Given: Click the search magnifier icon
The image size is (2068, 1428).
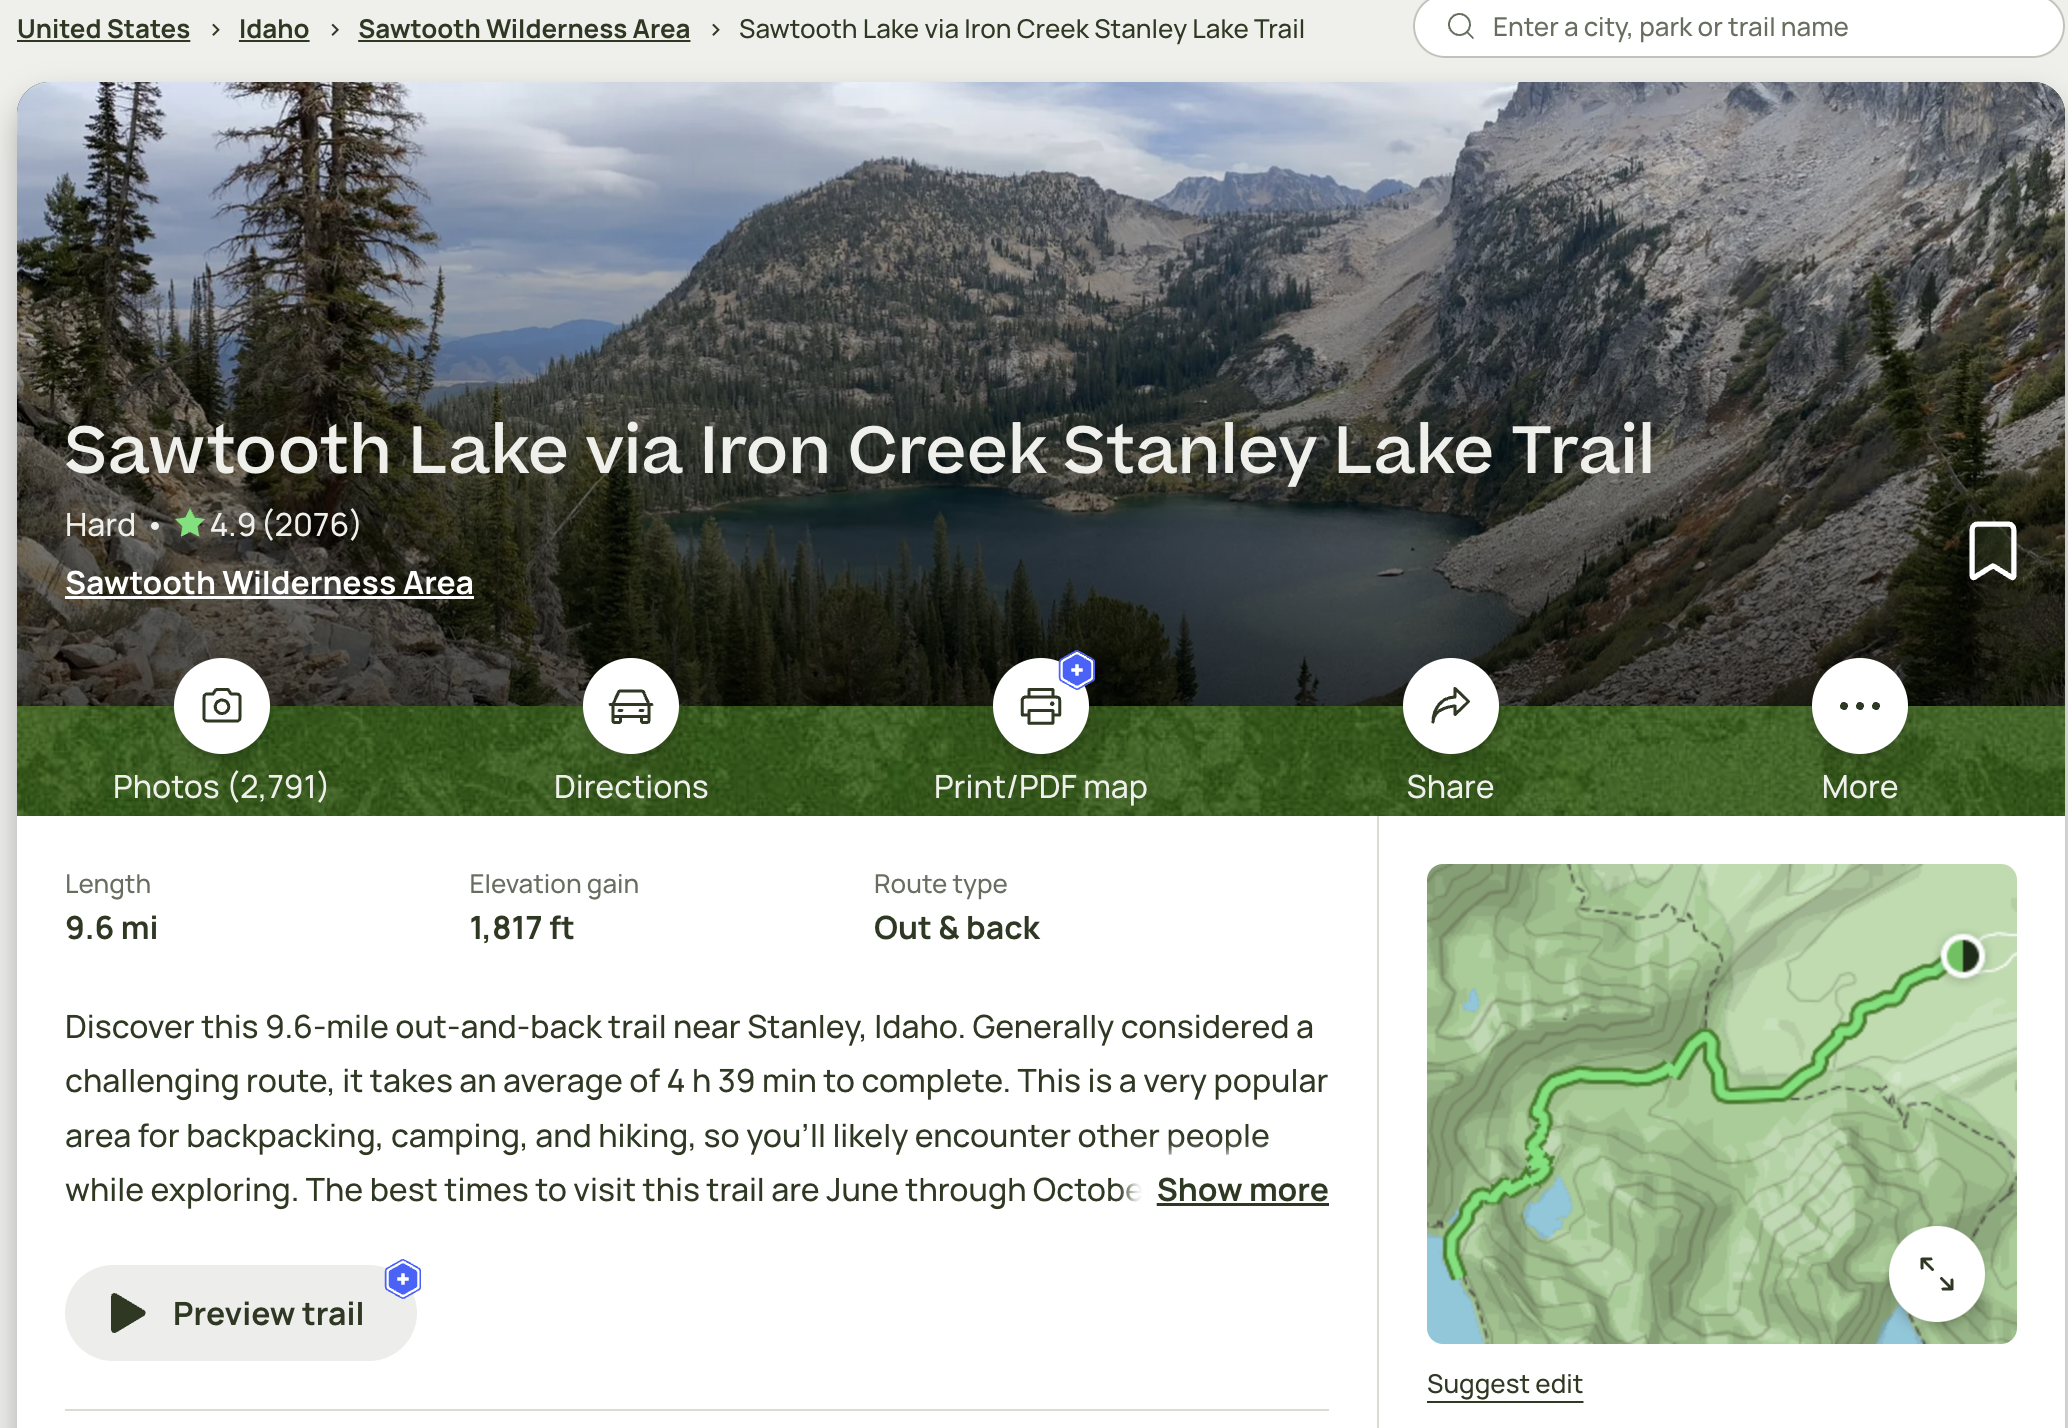Looking at the screenshot, I should 1461,27.
